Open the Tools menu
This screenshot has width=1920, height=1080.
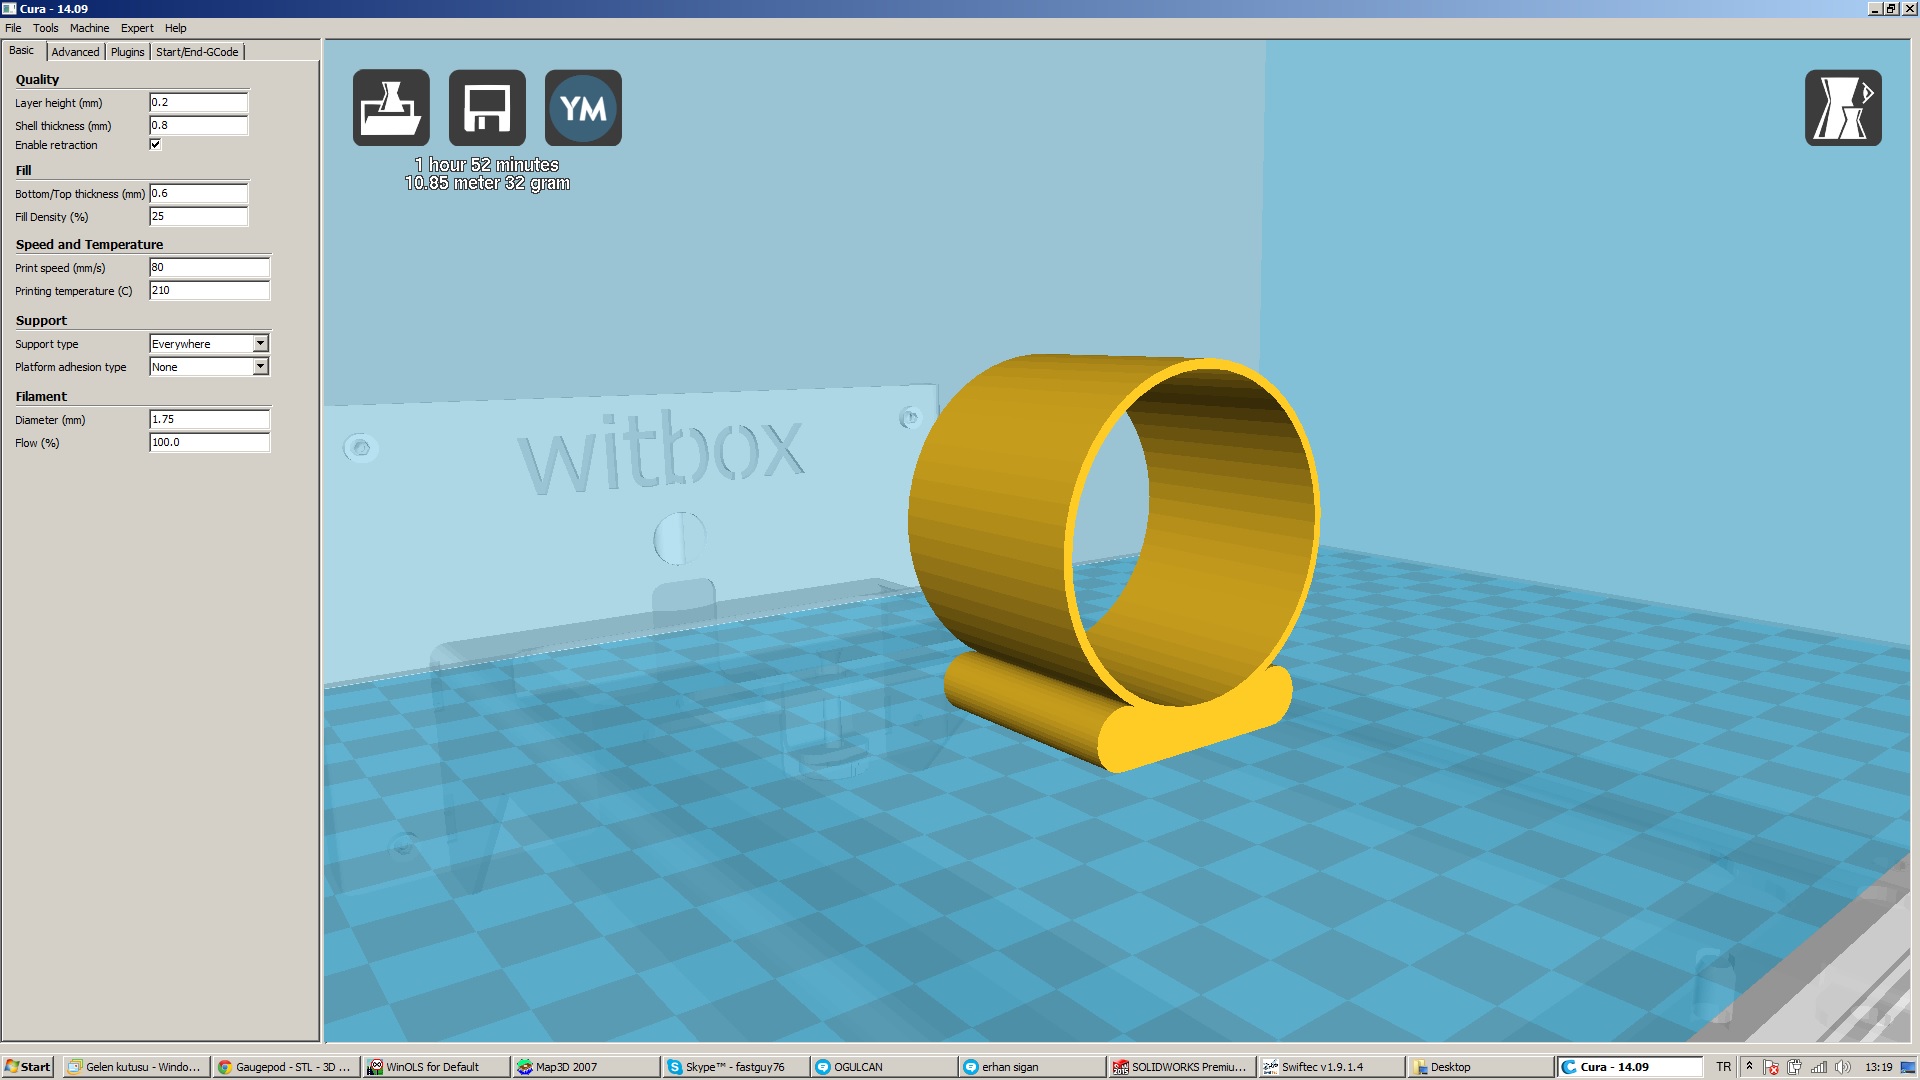[x=46, y=28]
